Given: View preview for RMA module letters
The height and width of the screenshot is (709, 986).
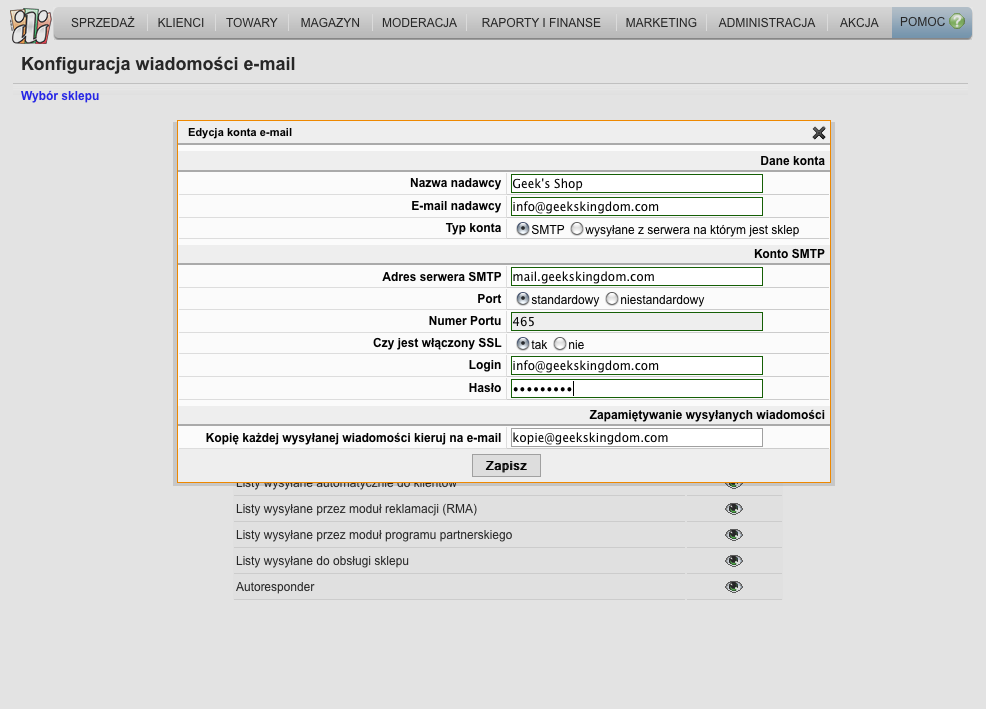Looking at the screenshot, I should coord(734,508).
